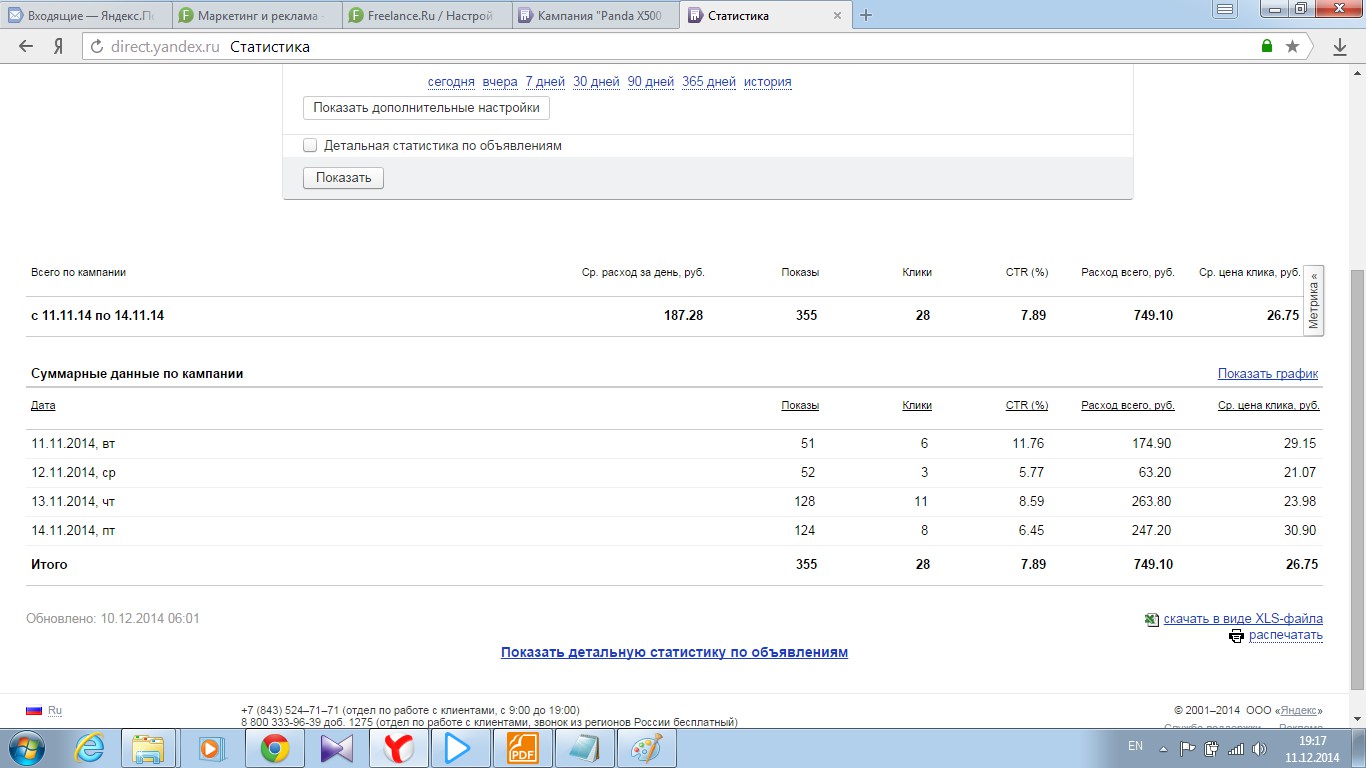
Task: Close the Статистика tab
Action: (838, 16)
